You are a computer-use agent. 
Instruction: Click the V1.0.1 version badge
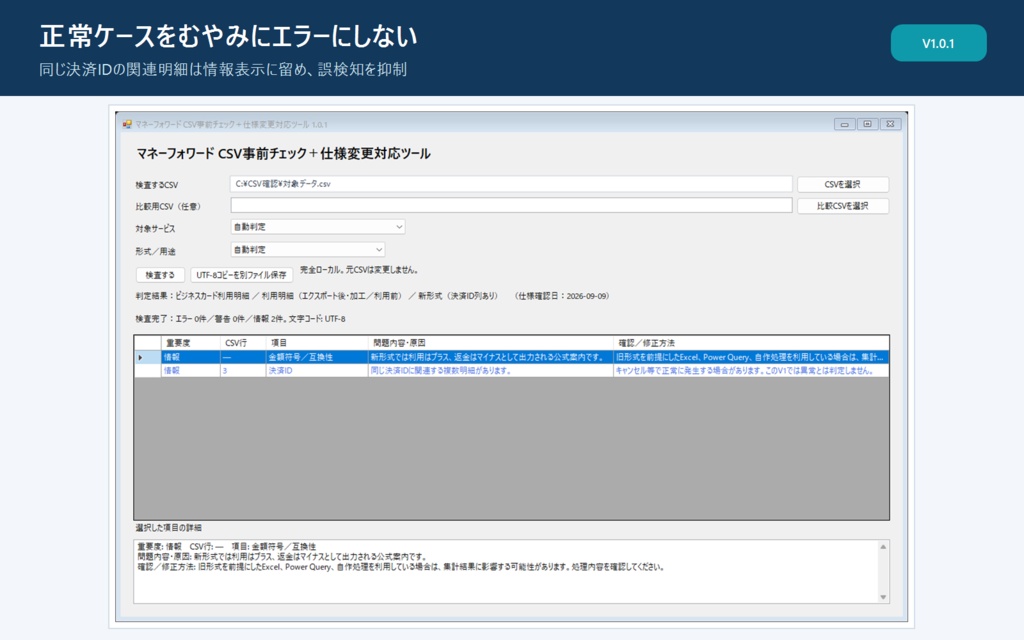pyautogui.click(x=938, y=43)
